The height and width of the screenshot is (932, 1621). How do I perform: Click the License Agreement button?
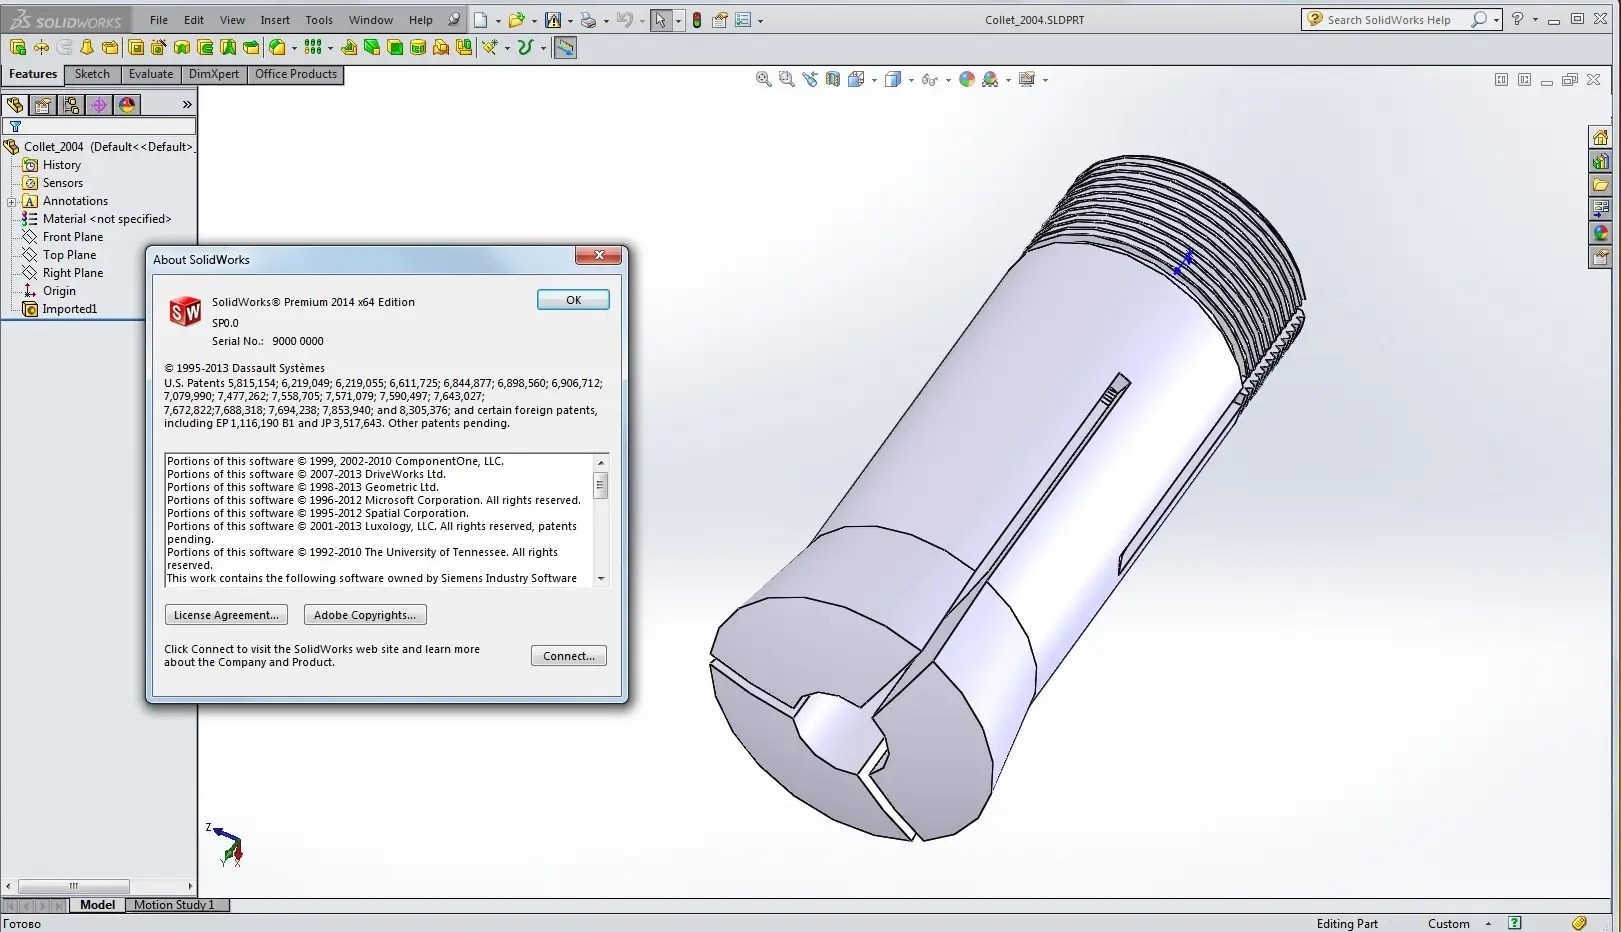(x=226, y=615)
